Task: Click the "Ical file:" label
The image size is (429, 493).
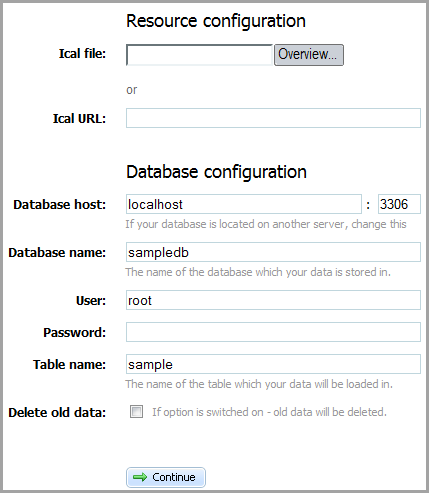Action: (82, 53)
